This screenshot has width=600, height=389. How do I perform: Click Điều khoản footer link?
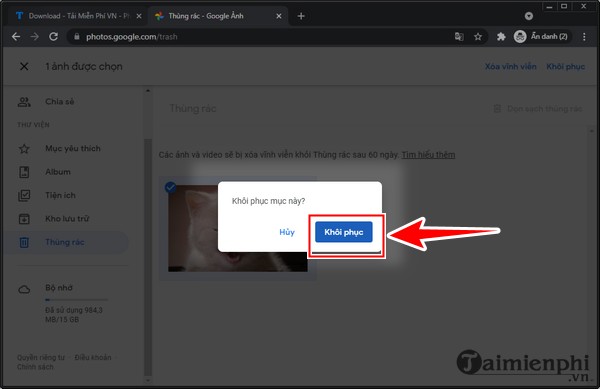click(93, 358)
